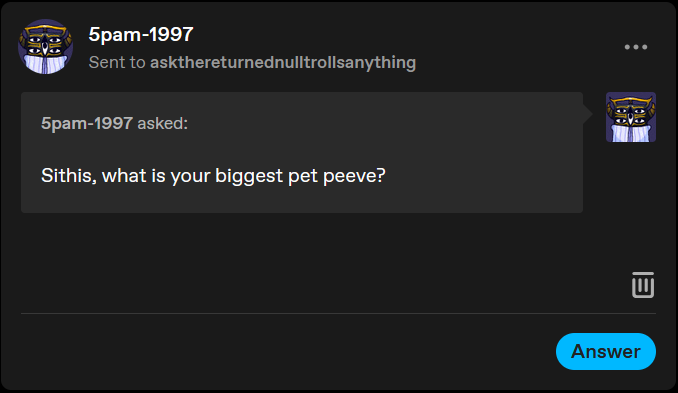Open the three-dot options menu
Viewport: 678px width, 393px height.
click(x=636, y=47)
